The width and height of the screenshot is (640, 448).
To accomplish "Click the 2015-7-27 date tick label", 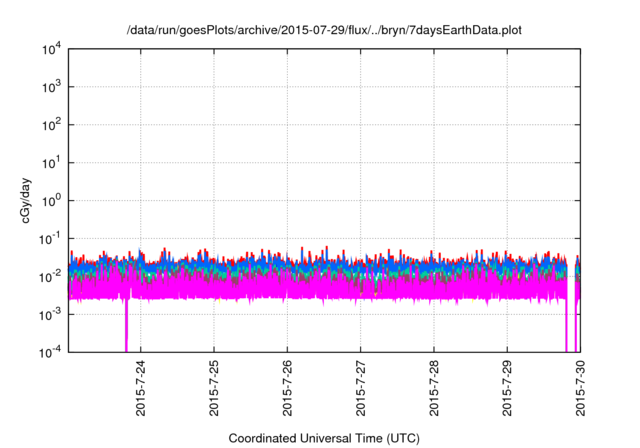I will coord(360,388).
